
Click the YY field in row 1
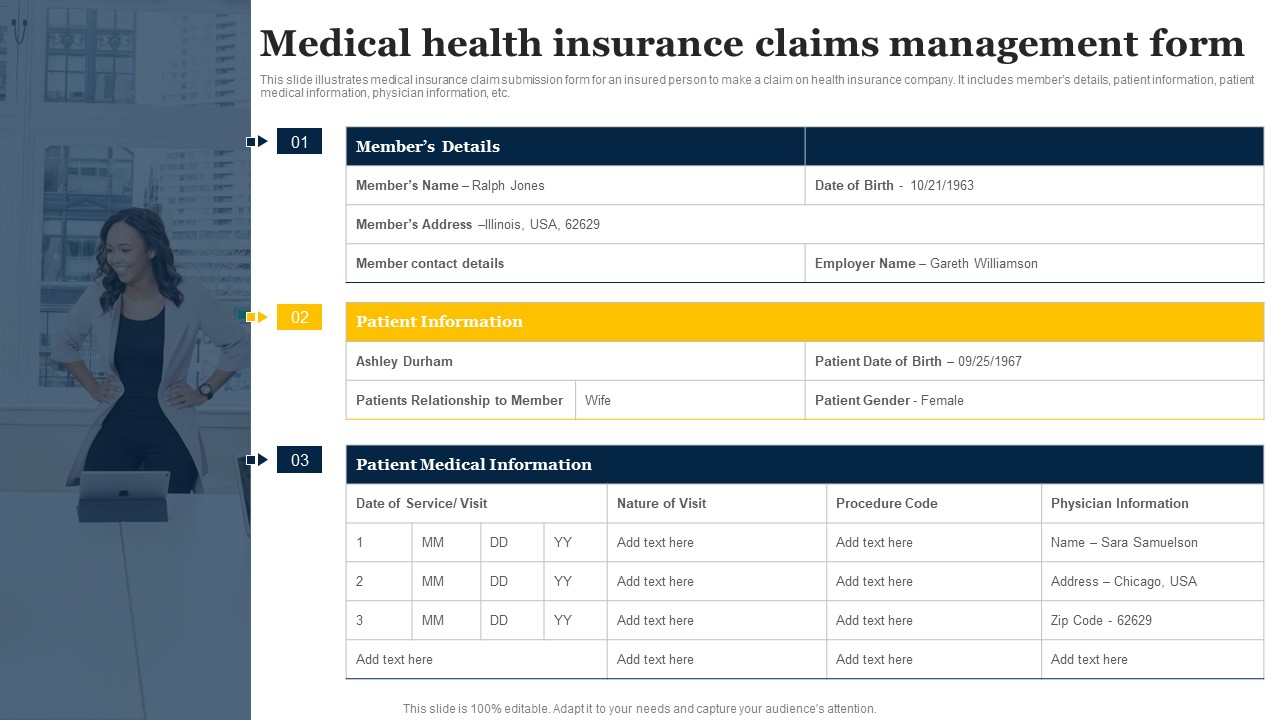[x=575, y=542]
